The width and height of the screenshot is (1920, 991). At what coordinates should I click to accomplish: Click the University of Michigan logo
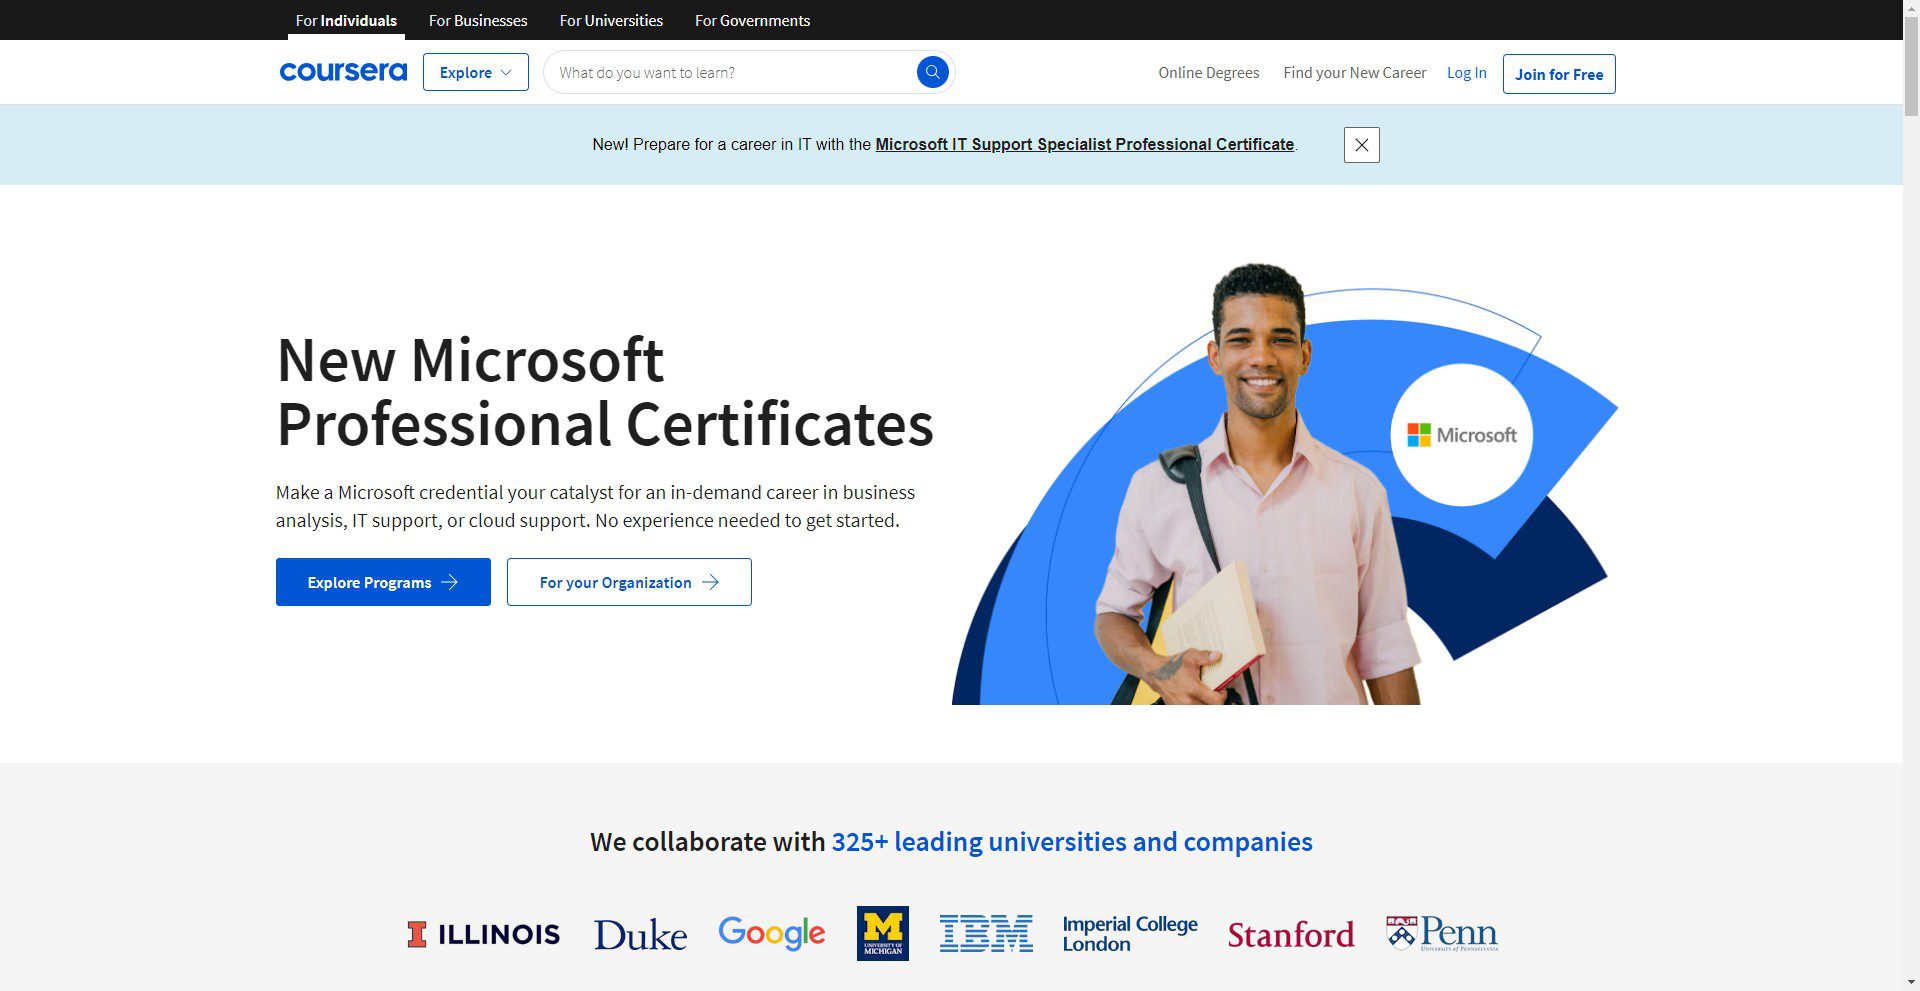(x=882, y=933)
